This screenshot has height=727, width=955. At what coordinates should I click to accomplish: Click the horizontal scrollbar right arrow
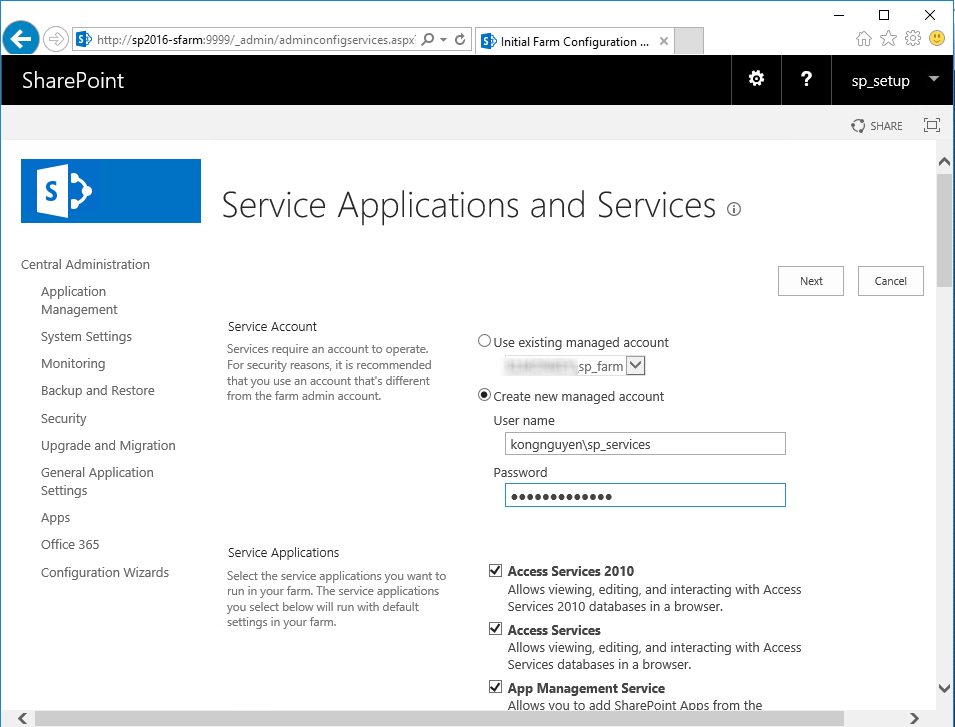[x=914, y=718]
